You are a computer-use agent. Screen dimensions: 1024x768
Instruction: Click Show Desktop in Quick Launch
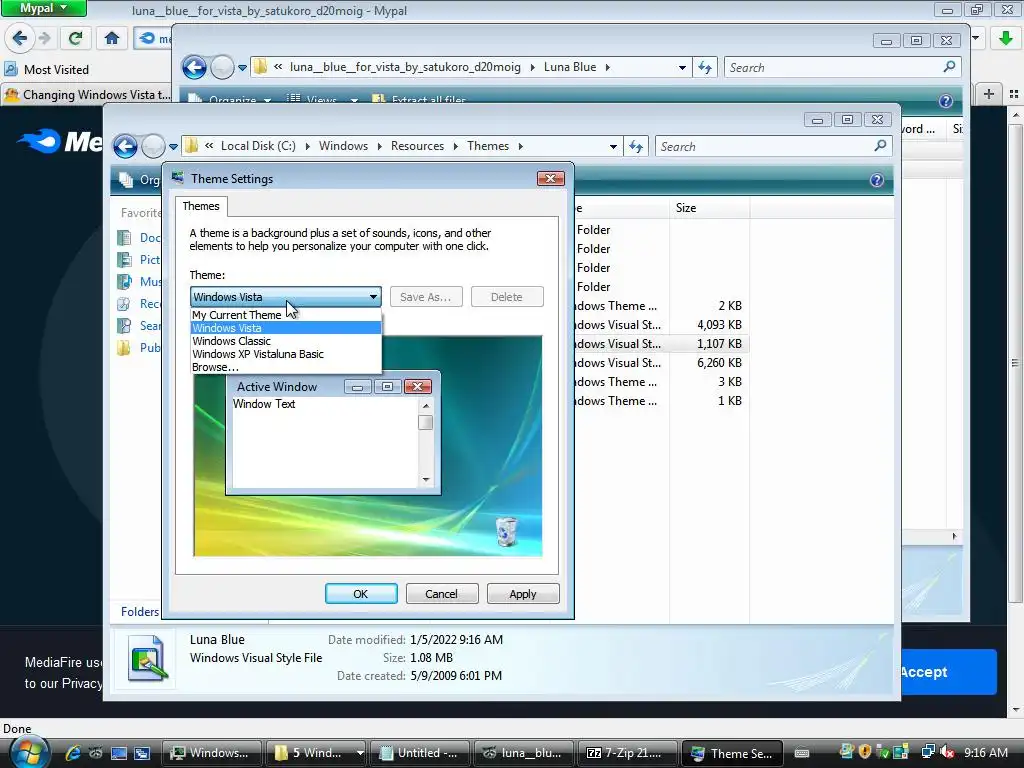point(118,753)
